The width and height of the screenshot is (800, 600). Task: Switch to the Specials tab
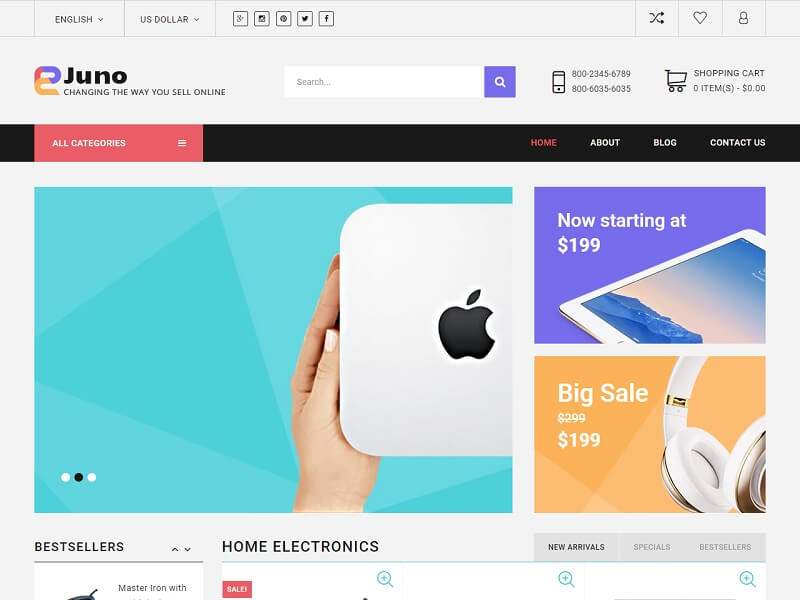[x=652, y=547]
